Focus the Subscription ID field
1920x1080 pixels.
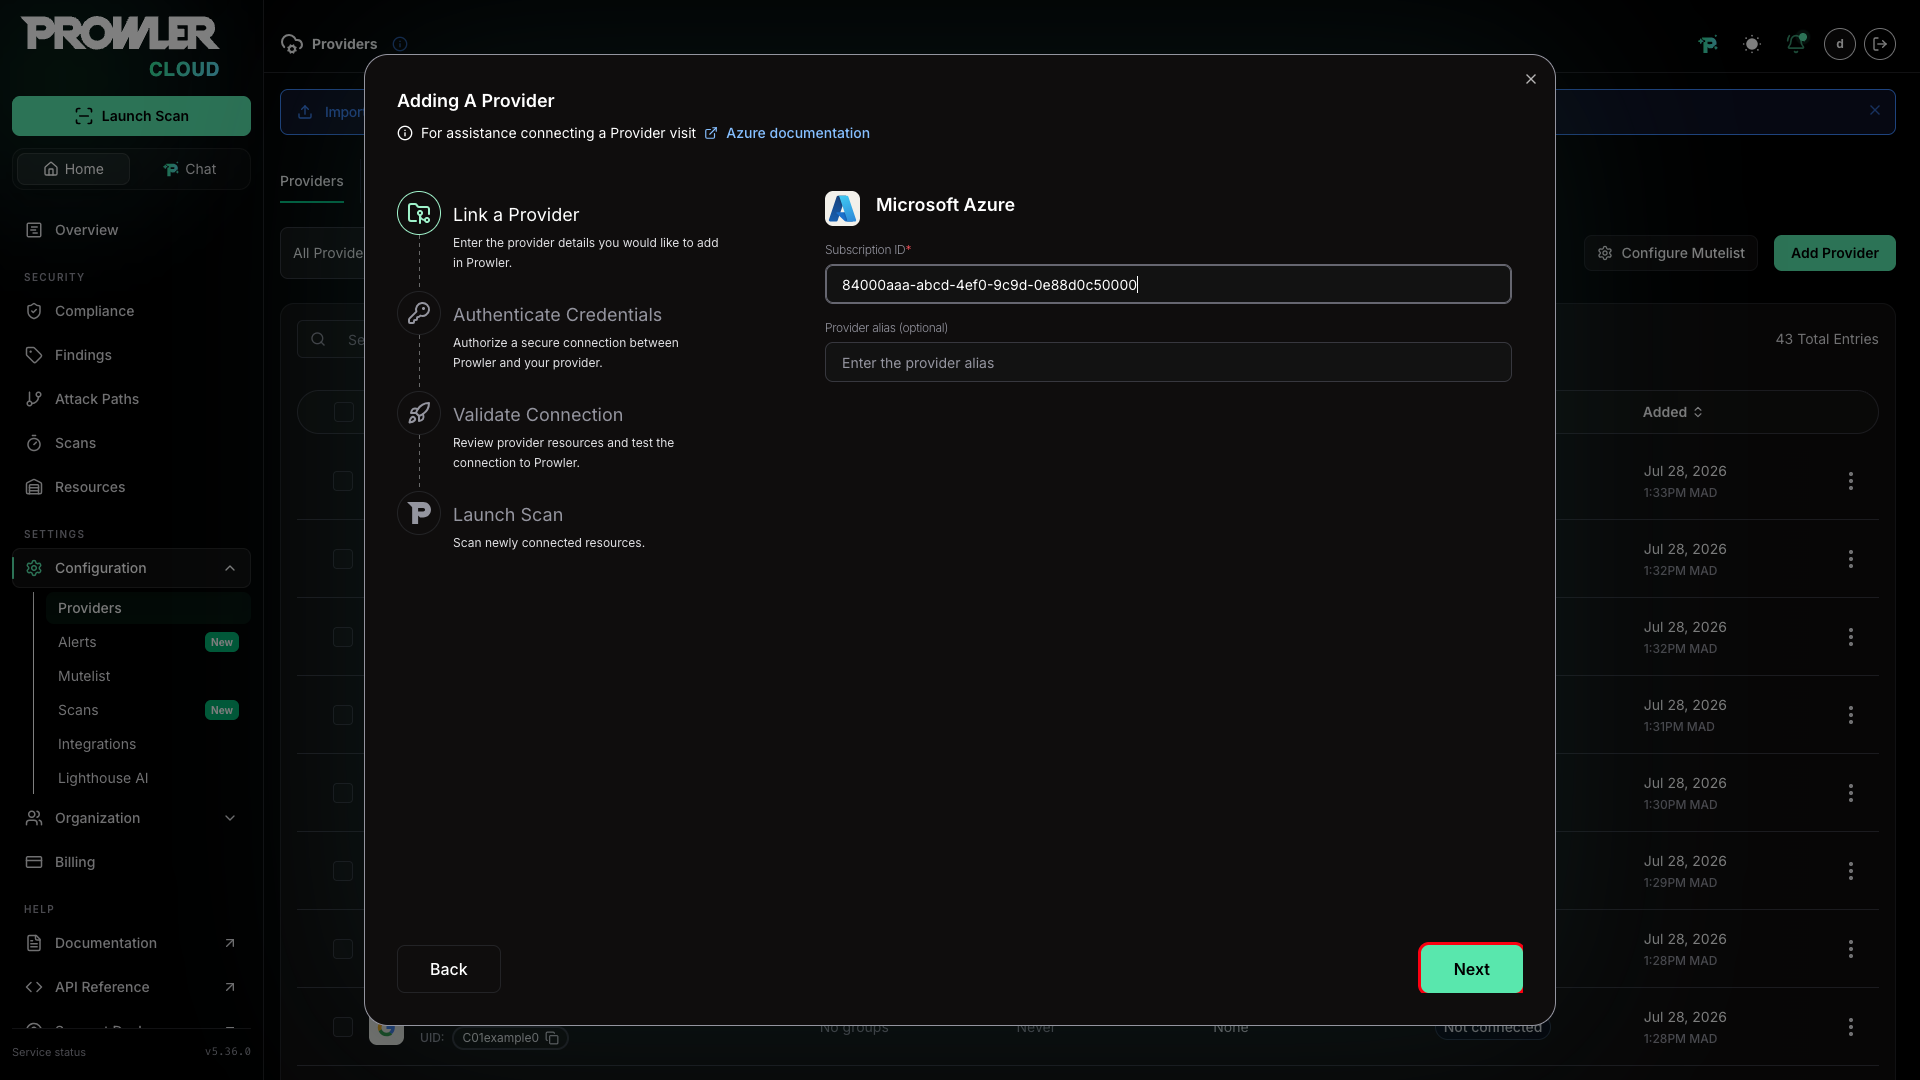click(x=1167, y=284)
